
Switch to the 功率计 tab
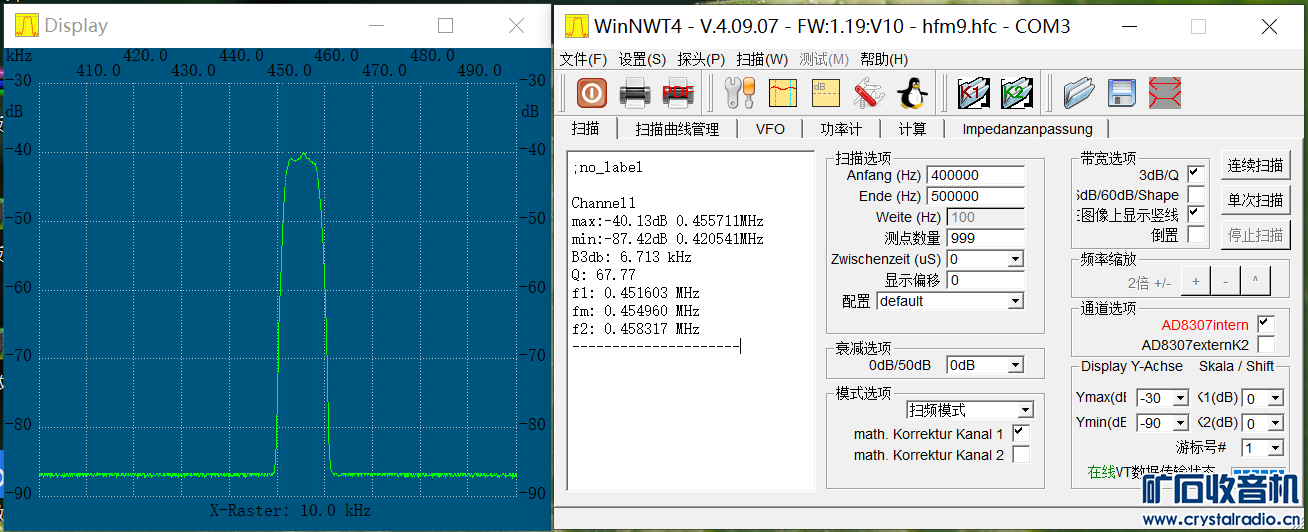pos(841,128)
